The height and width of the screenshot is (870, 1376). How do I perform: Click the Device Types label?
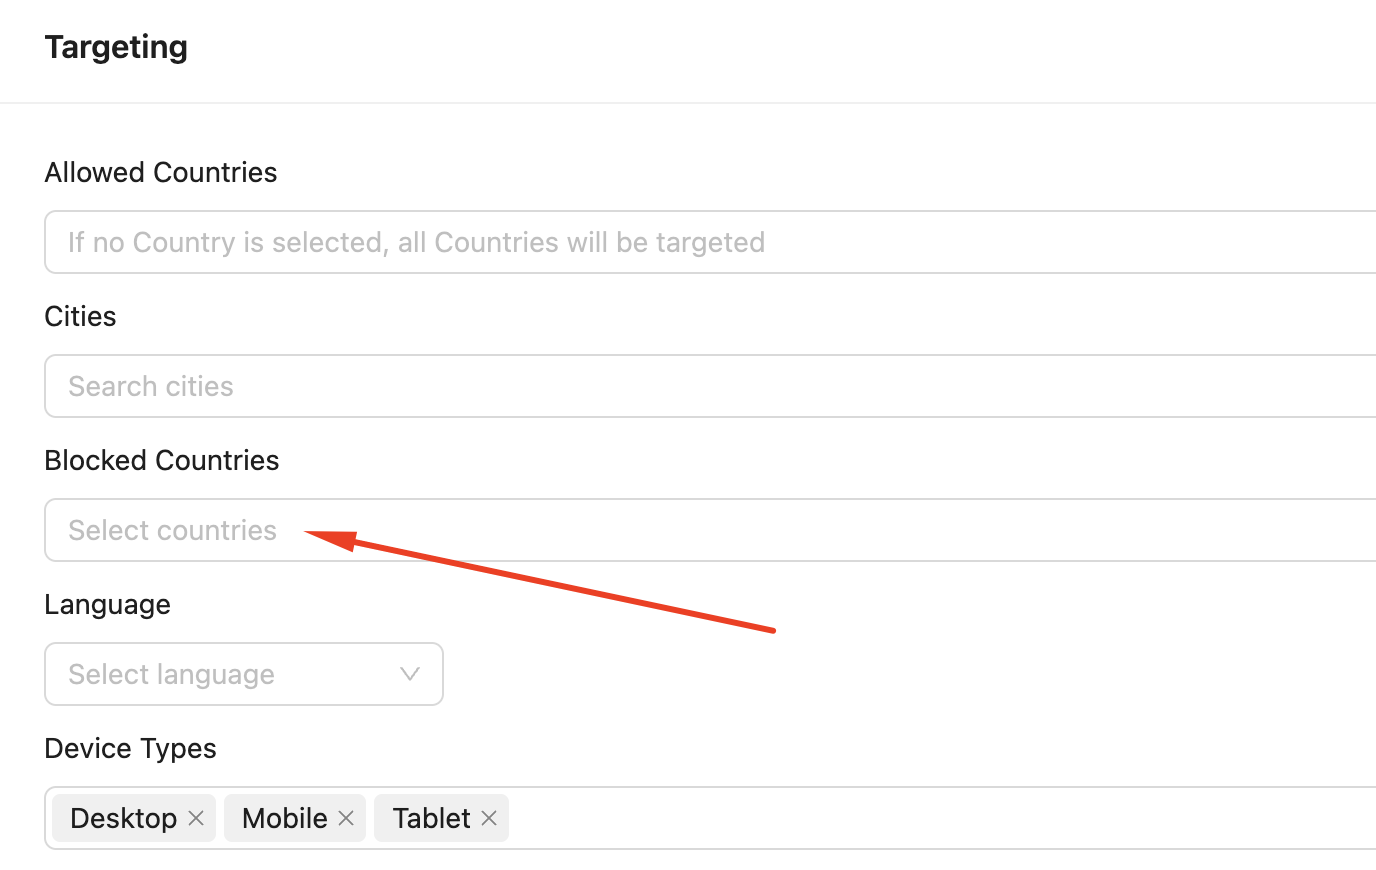coord(130,748)
